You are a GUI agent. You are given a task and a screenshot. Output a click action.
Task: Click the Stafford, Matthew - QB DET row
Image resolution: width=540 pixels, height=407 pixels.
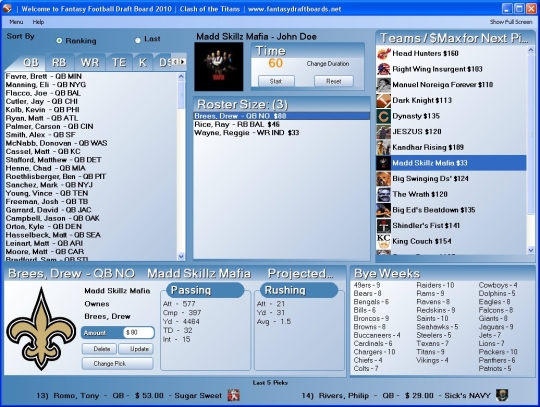(x=91, y=160)
